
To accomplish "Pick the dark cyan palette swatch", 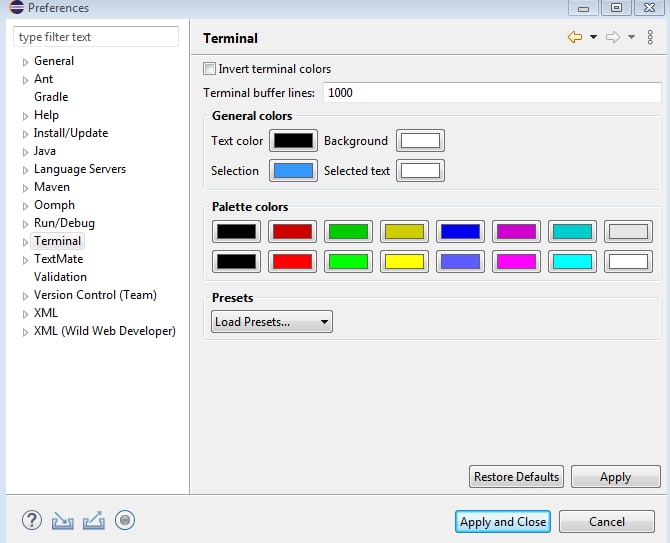I will tap(572, 232).
